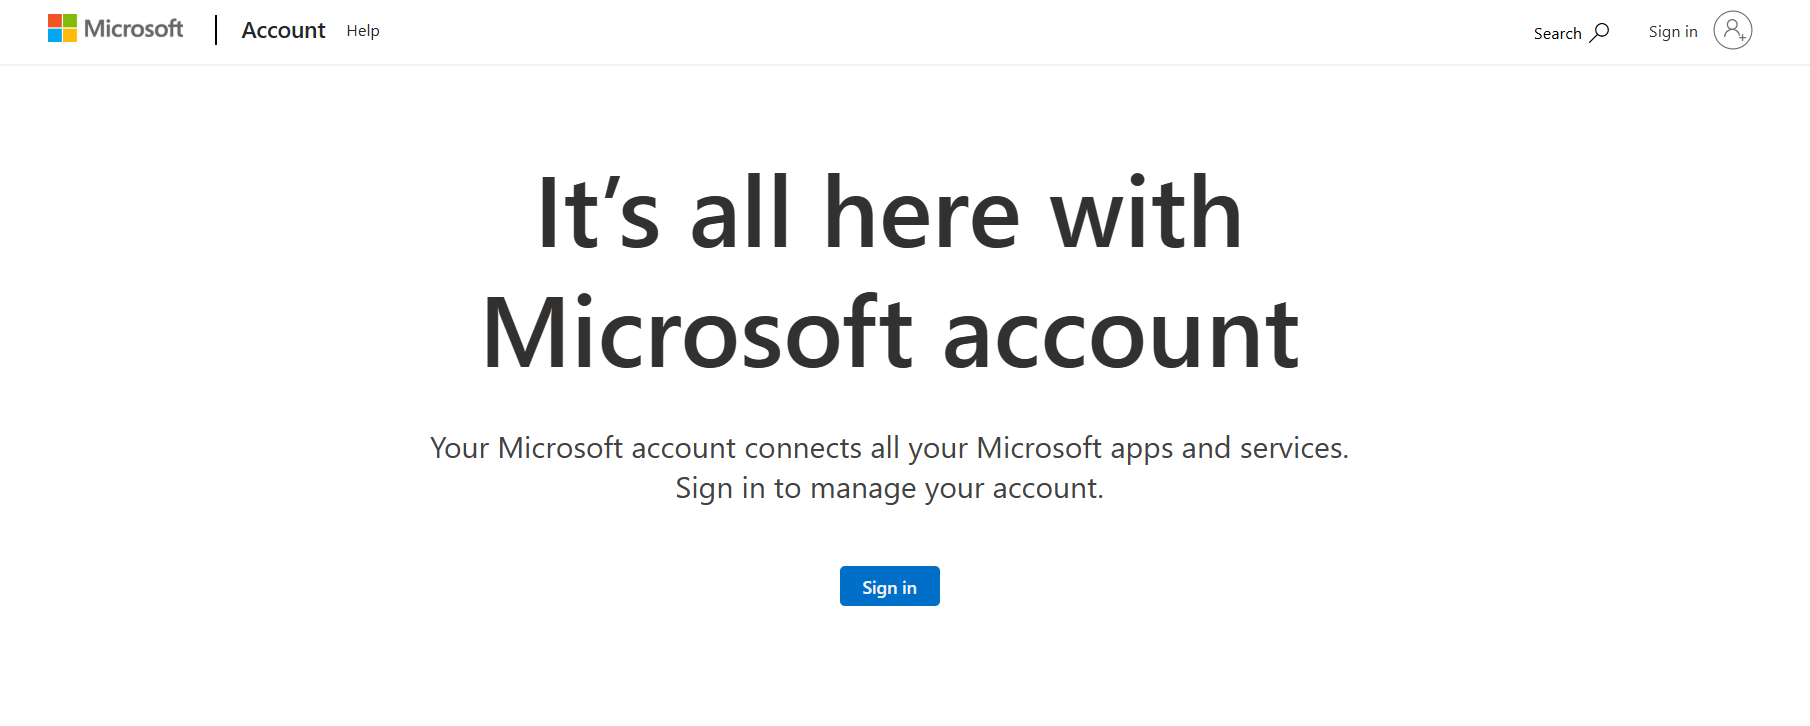Select the sentence about connecting Microsoft apps and services

pos(889,448)
